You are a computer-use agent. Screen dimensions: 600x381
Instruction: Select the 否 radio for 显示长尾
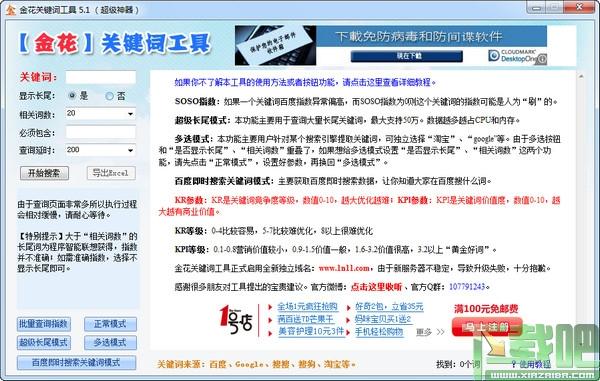(109, 96)
